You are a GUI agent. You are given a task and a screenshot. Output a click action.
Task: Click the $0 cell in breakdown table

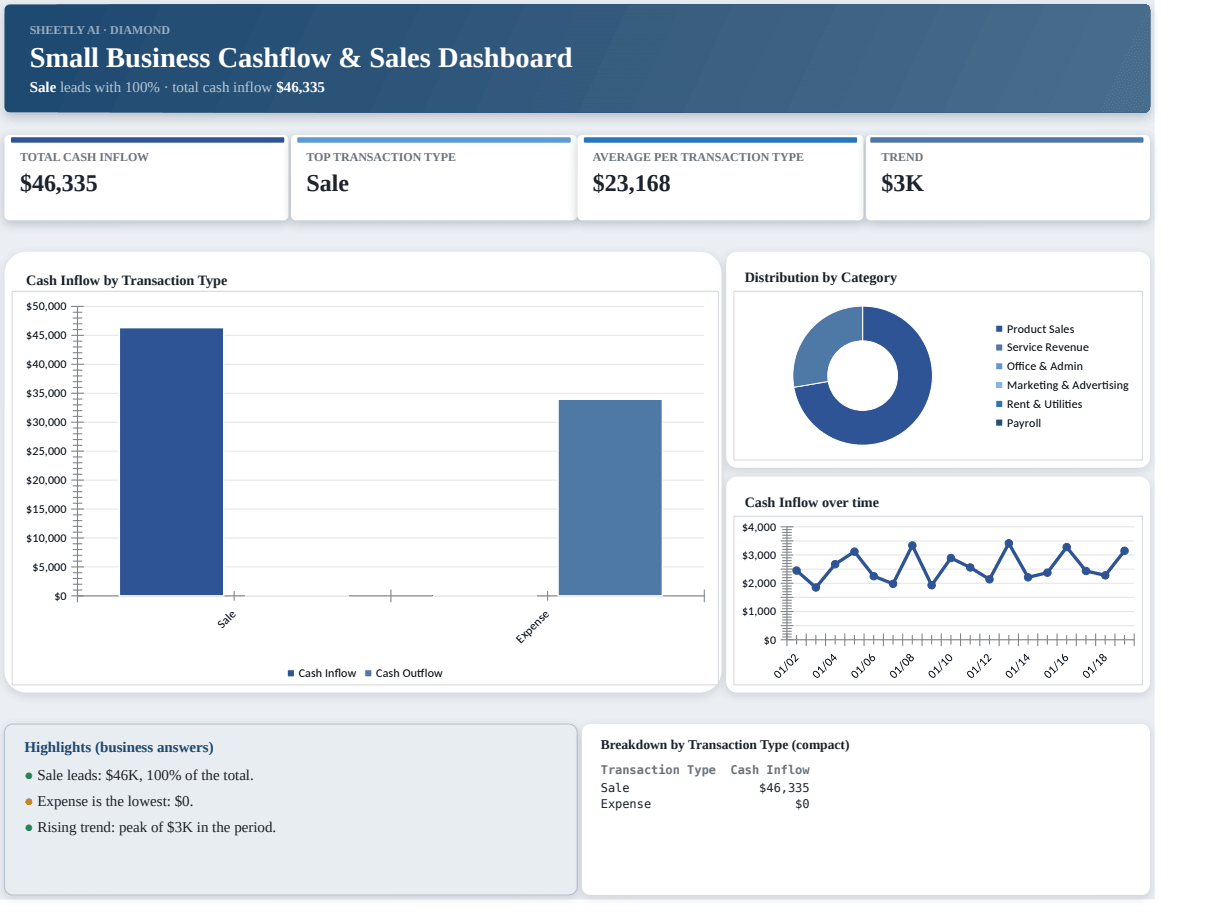click(802, 804)
